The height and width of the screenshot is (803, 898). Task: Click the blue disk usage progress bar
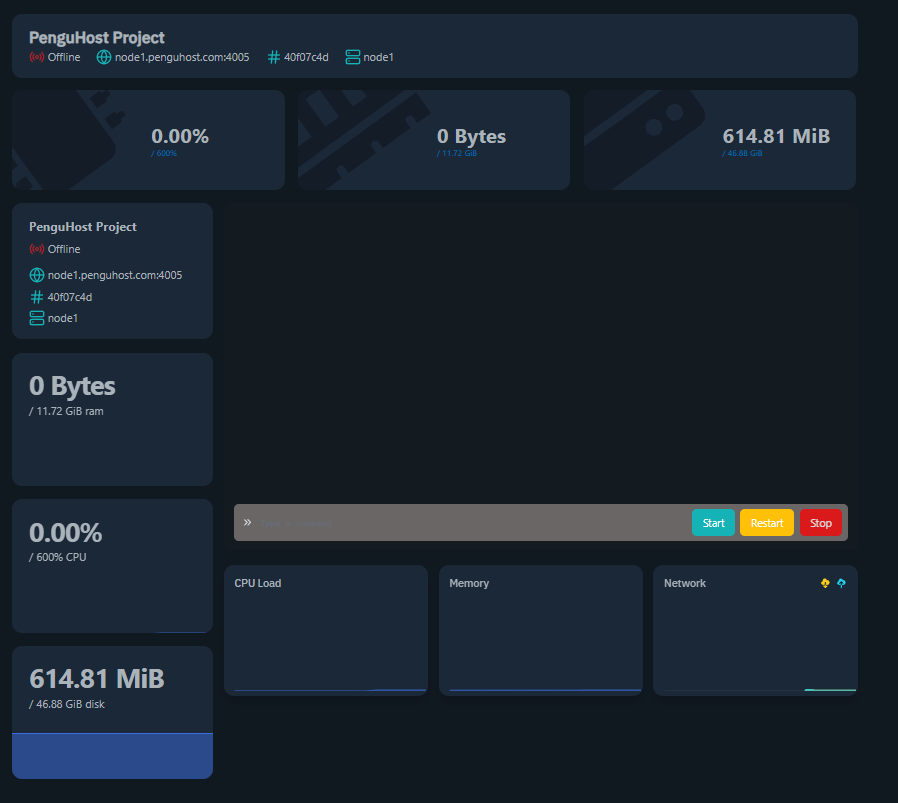coord(111,756)
